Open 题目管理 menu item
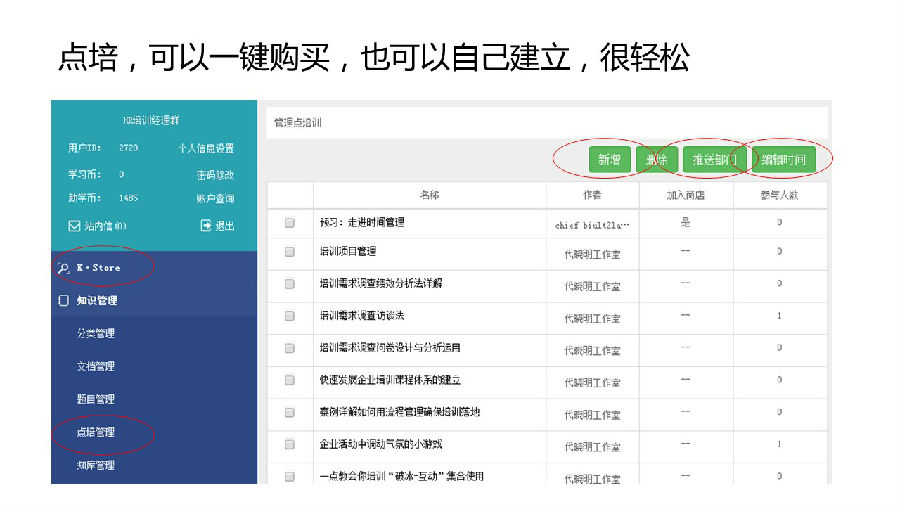This screenshot has width=900, height=506. (96, 399)
